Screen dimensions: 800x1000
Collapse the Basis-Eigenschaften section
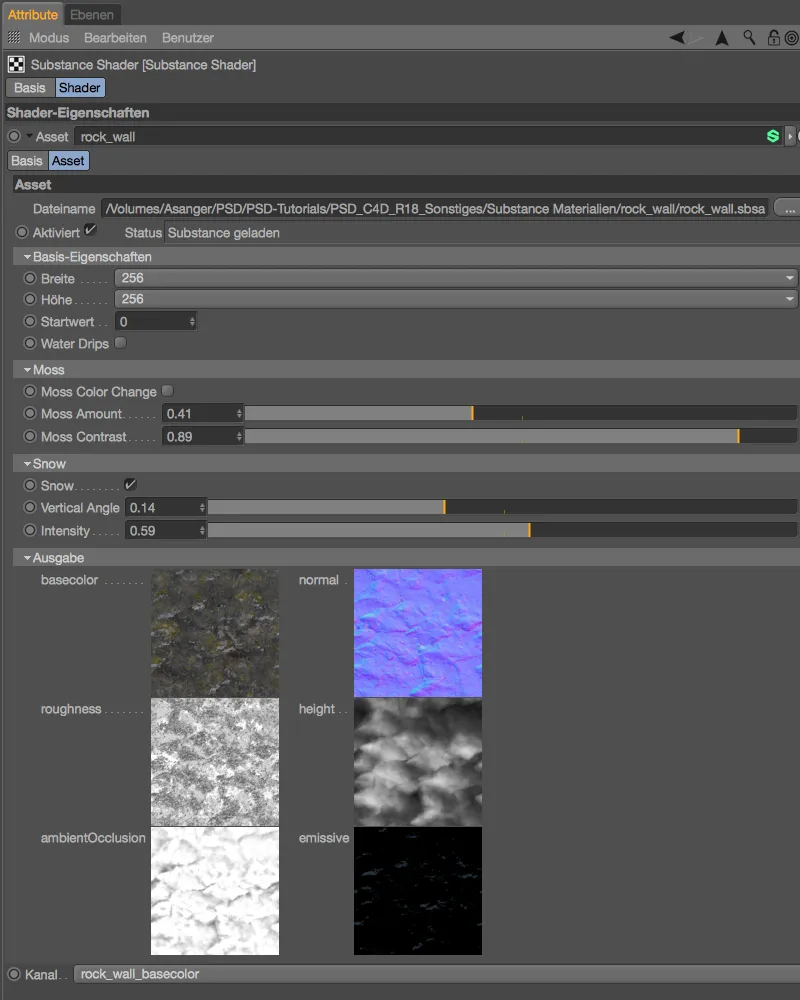point(27,256)
